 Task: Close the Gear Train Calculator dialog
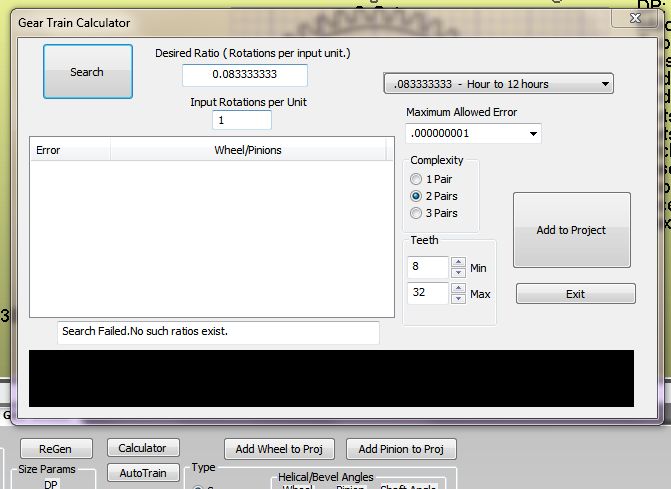tap(635, 18)
